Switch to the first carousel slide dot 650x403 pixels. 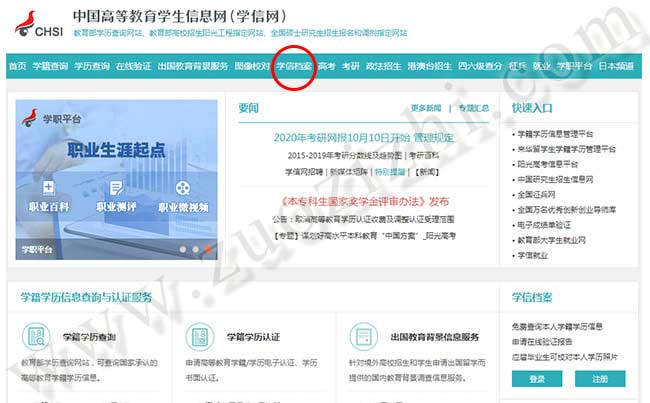[182, 248]
